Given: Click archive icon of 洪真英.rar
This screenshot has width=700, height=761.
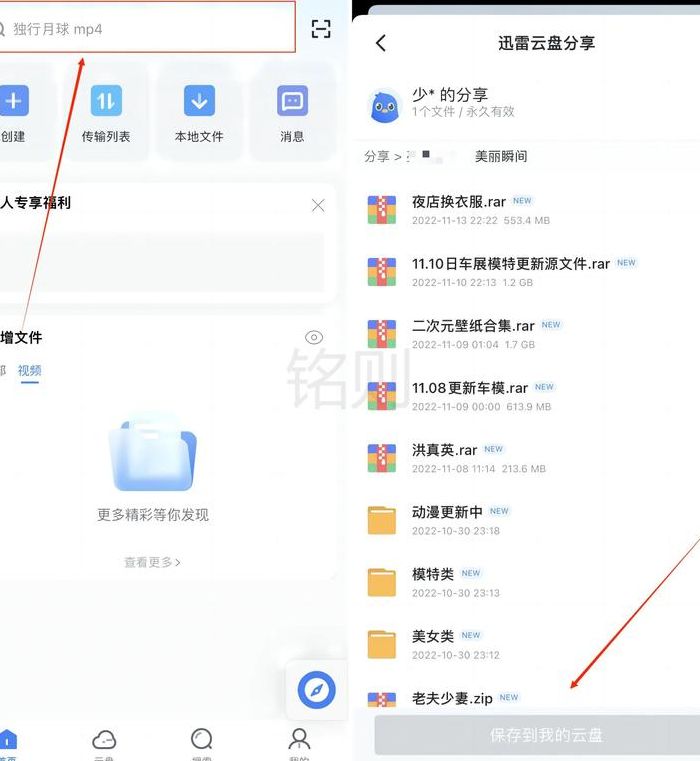Looking at the screenshot, I should (382, 458).
